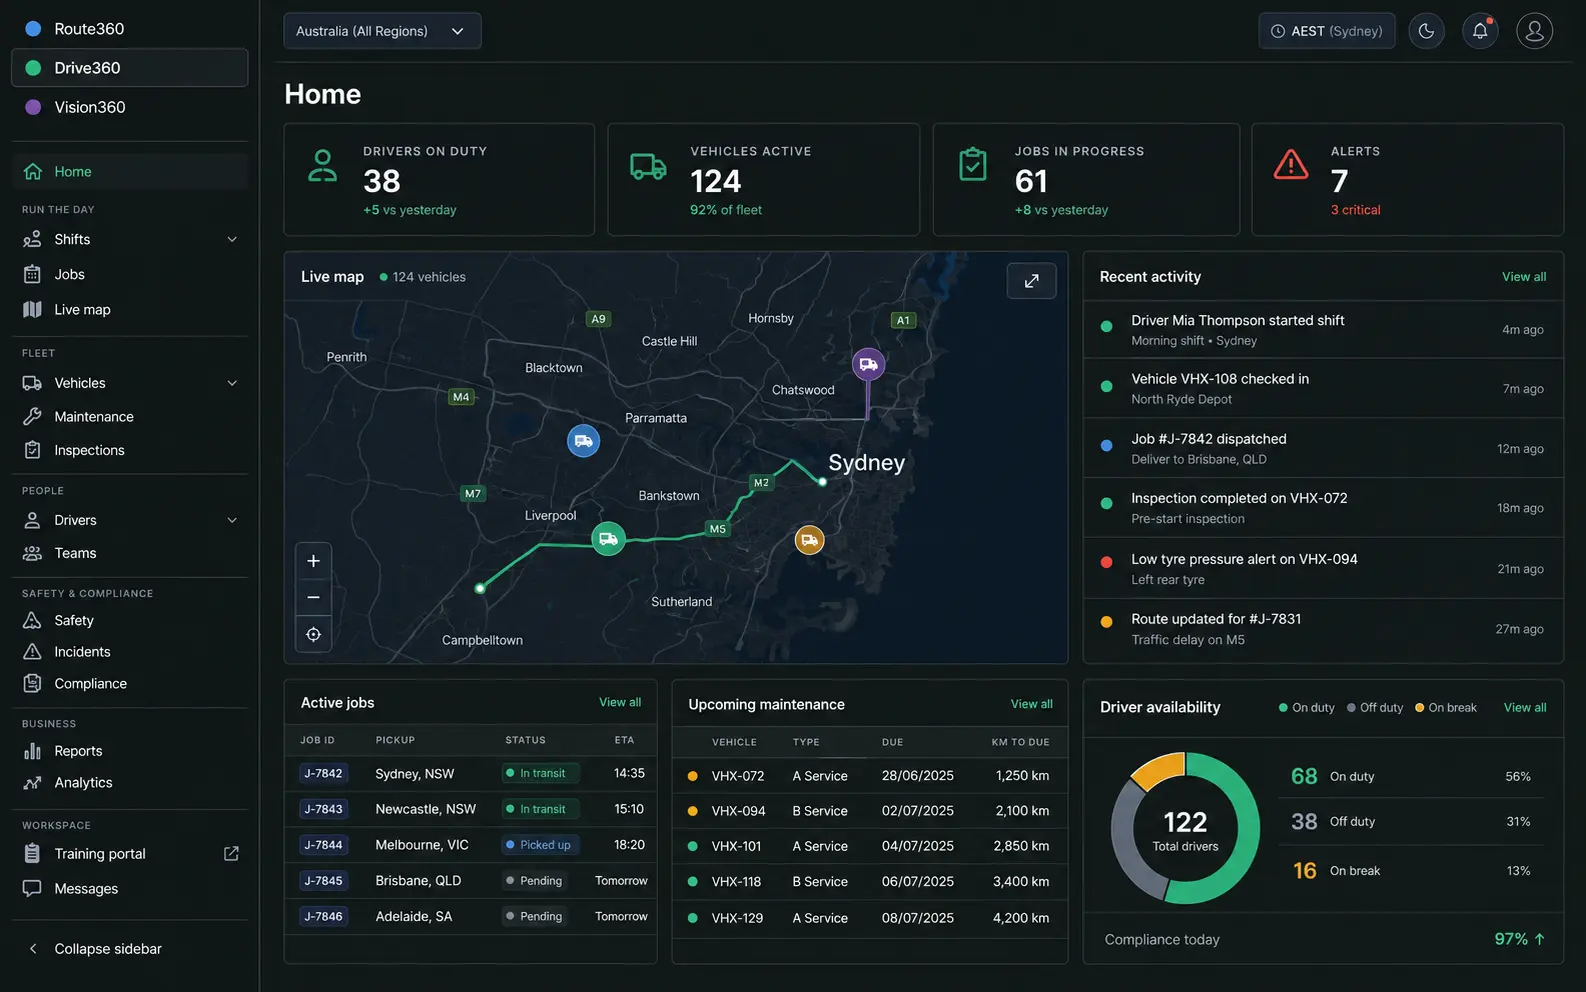This screenshot has height=992, width=1586.
Task: Switch to the Vision360 app
Action: 130,107
